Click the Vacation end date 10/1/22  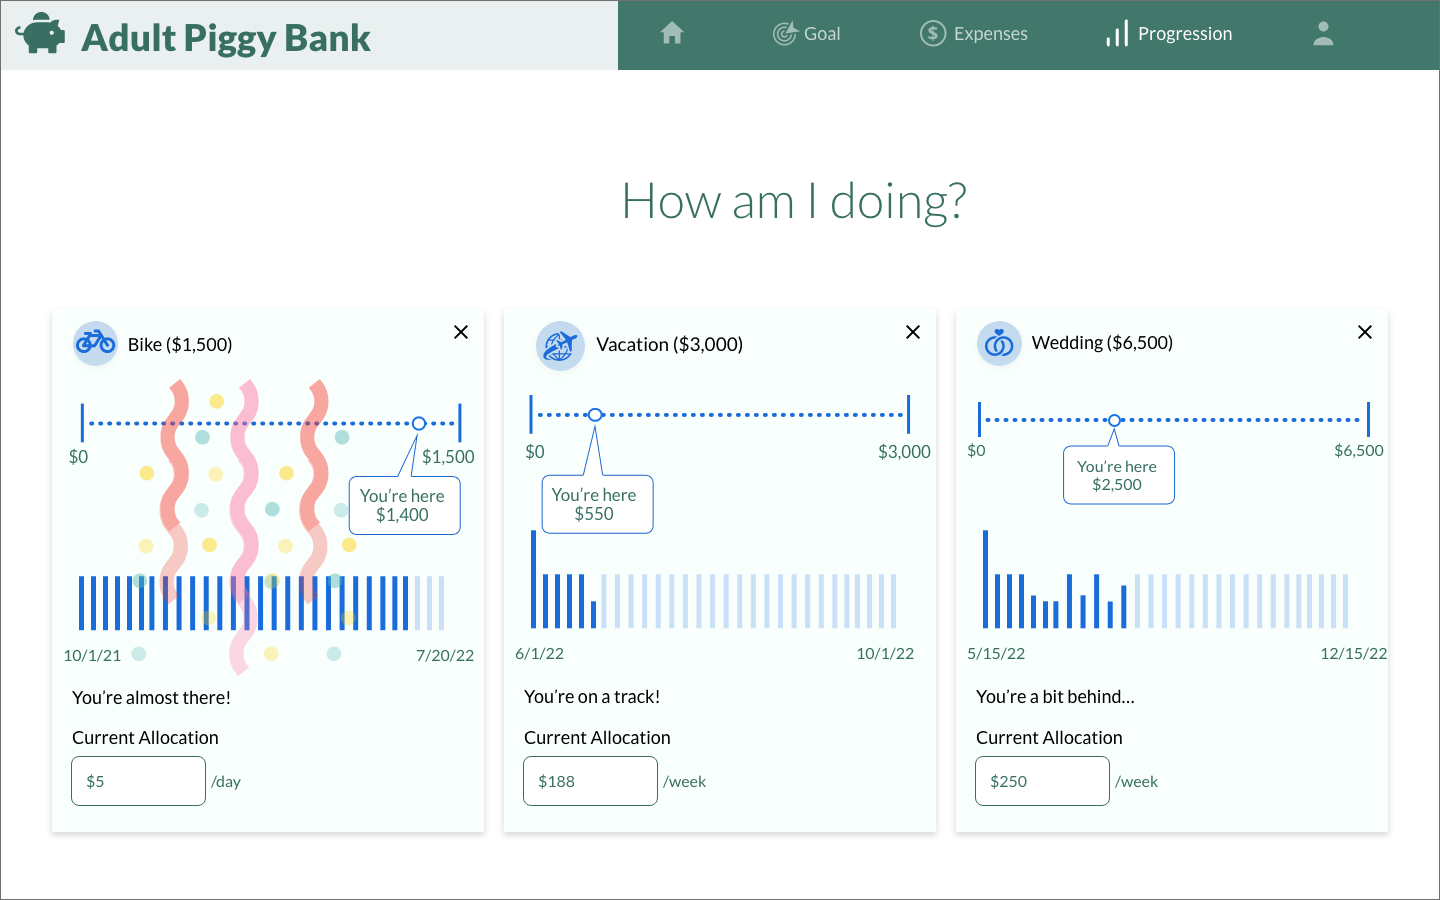pos(885,654)
